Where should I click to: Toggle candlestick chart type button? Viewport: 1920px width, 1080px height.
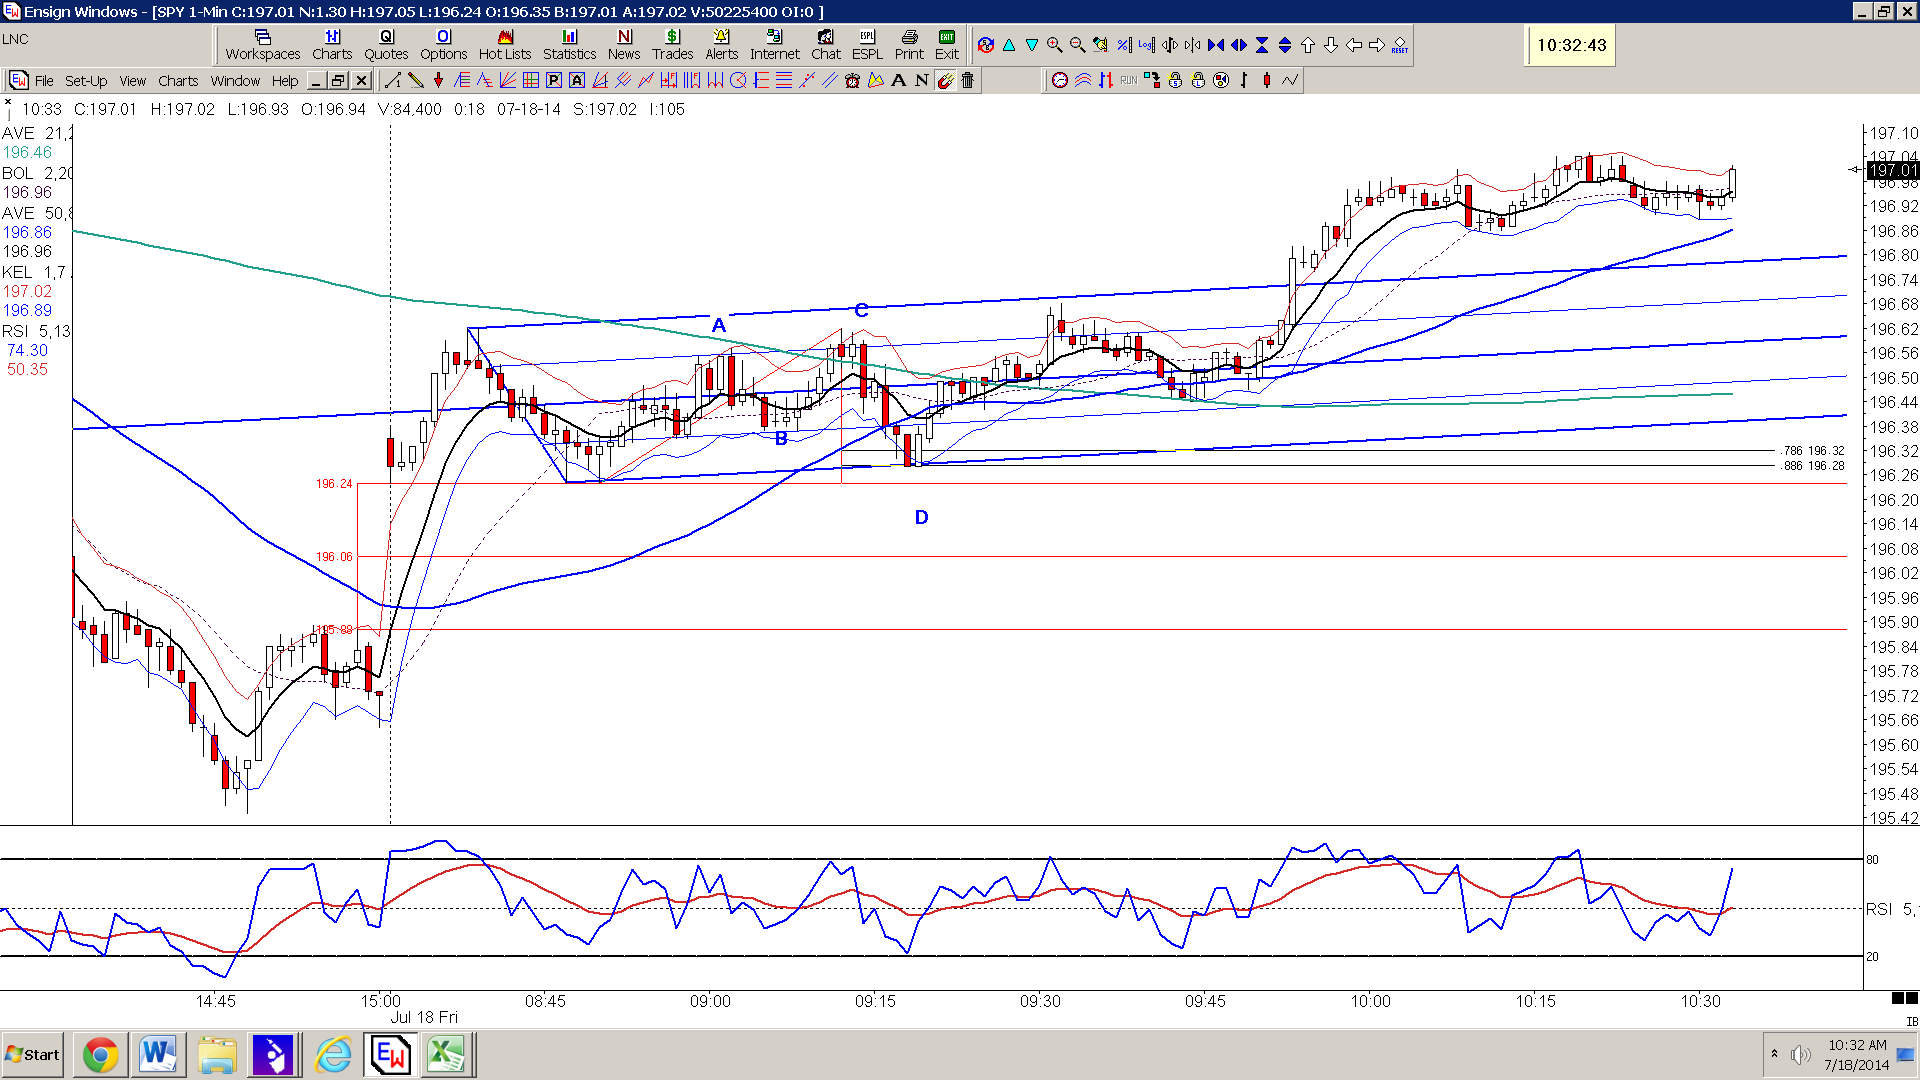[1266, 80]
